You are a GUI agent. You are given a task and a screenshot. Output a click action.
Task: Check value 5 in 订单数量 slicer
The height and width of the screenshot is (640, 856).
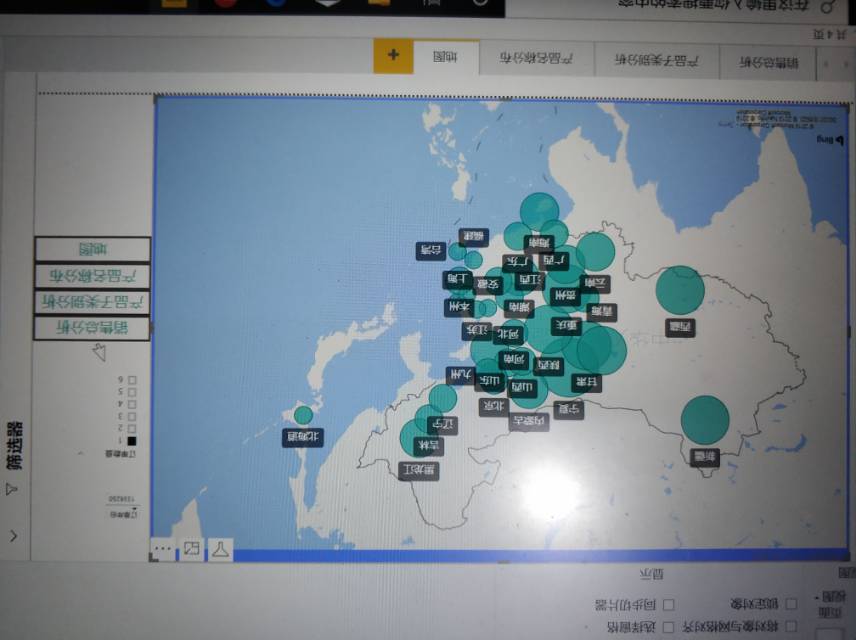coord(132,392)
